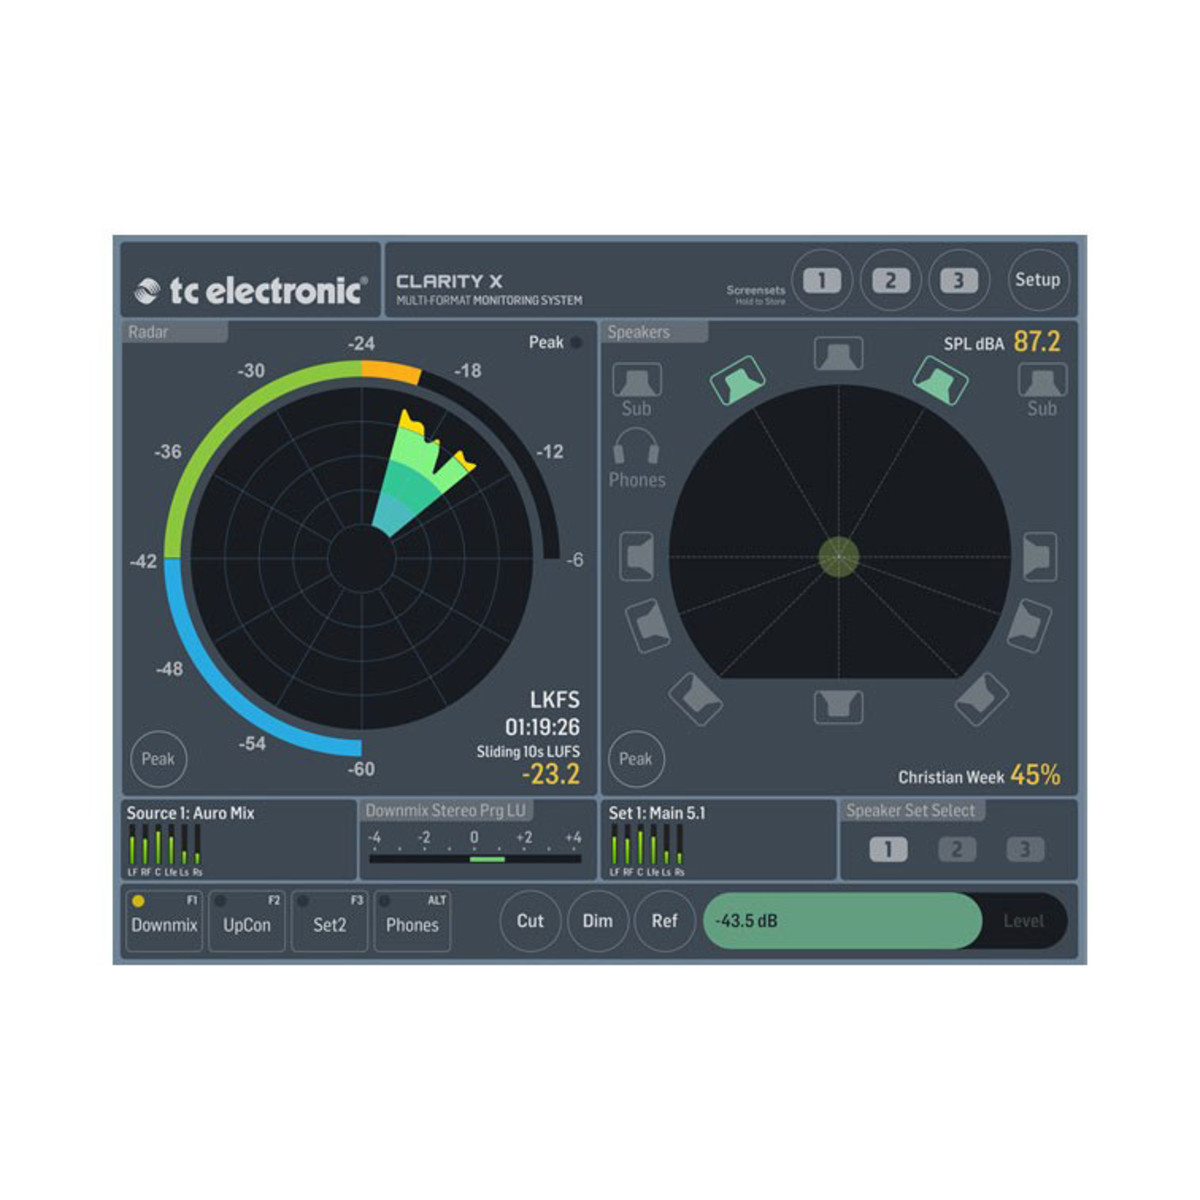
Task: Select the Phones headphone icon
Action: pyautogui.click(x=636, y=446)
